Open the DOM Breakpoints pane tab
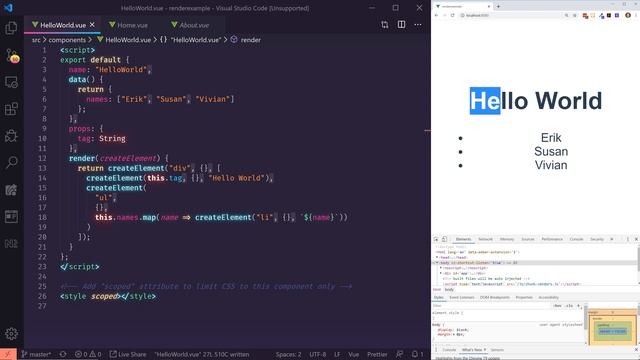This screenshot has height=360, width=640. [x=495, y=298]
